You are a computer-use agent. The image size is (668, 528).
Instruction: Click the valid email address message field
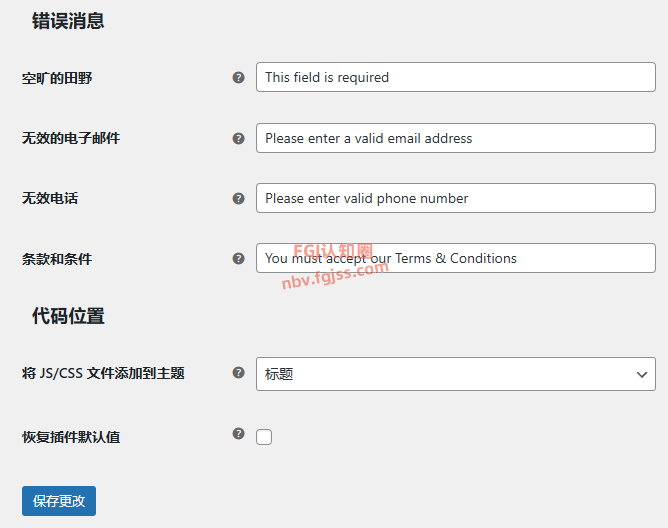(x=455, y=138)
